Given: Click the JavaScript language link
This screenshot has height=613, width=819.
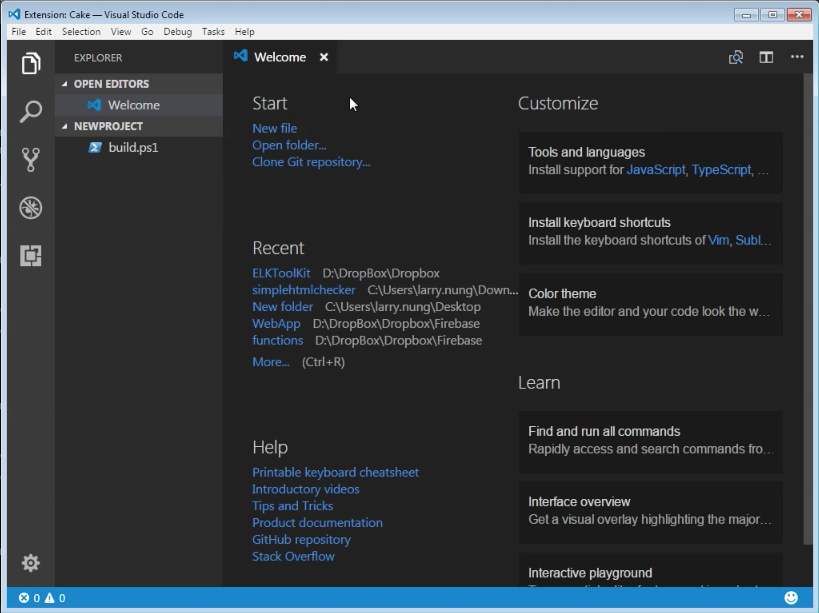Looking at the screenshot, I should coord(656,170).
